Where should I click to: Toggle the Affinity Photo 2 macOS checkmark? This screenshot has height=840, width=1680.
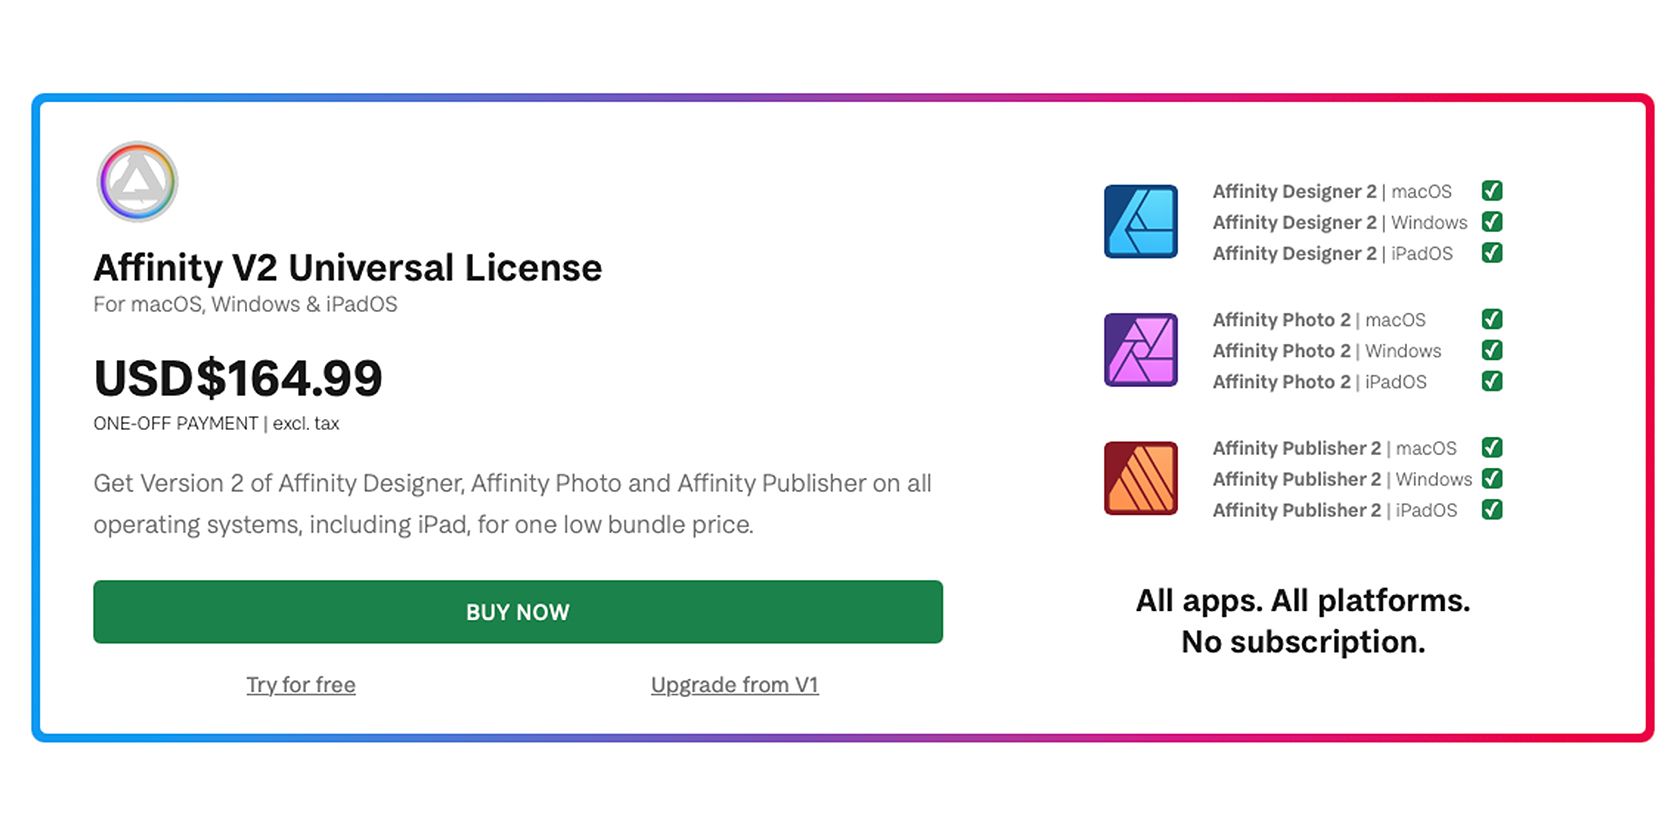(1491, 319)
